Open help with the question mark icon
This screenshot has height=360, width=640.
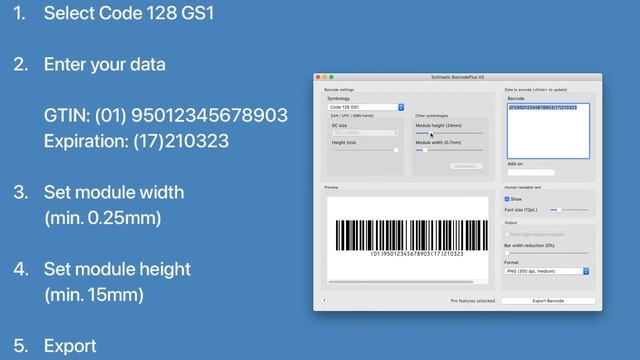click(x=324, y=301)
